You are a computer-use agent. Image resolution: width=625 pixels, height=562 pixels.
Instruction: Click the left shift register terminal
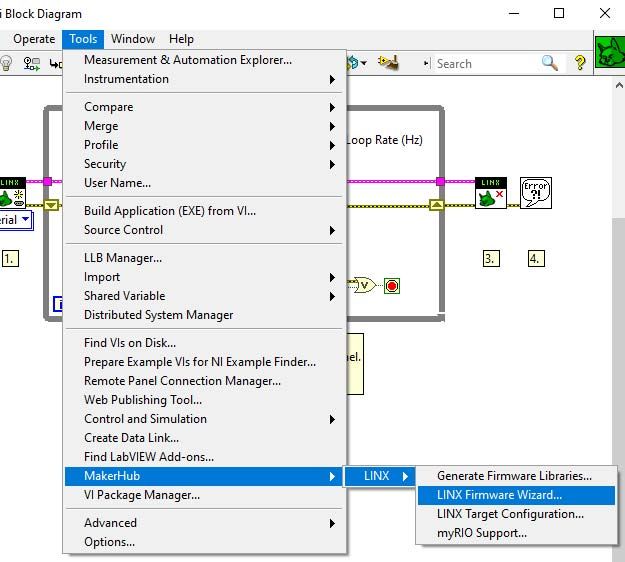coord(51,205)
